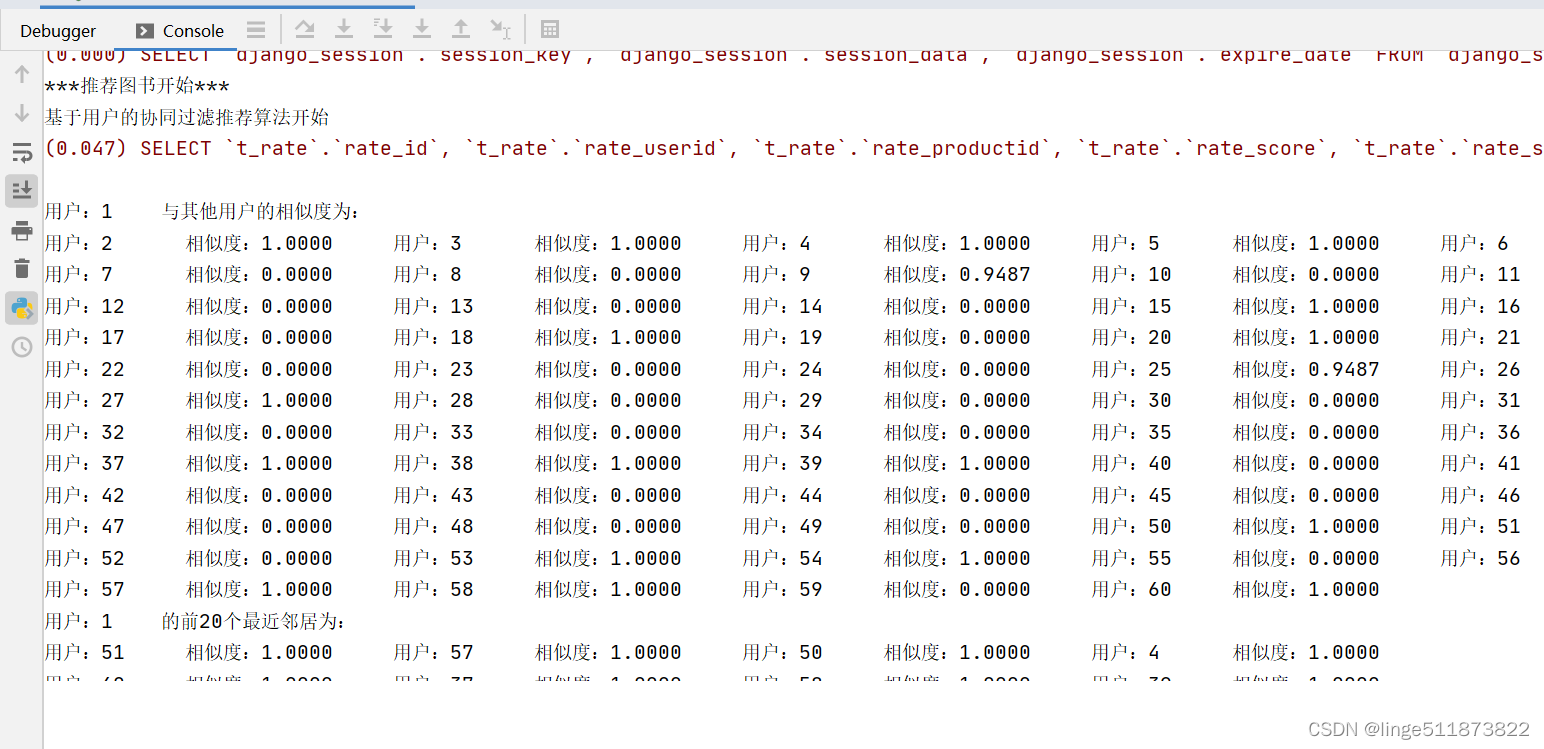Clear console with the trash icon
Image resolution: width=1544 pixels, height=749 pixels.
click(x=22, y=268)
